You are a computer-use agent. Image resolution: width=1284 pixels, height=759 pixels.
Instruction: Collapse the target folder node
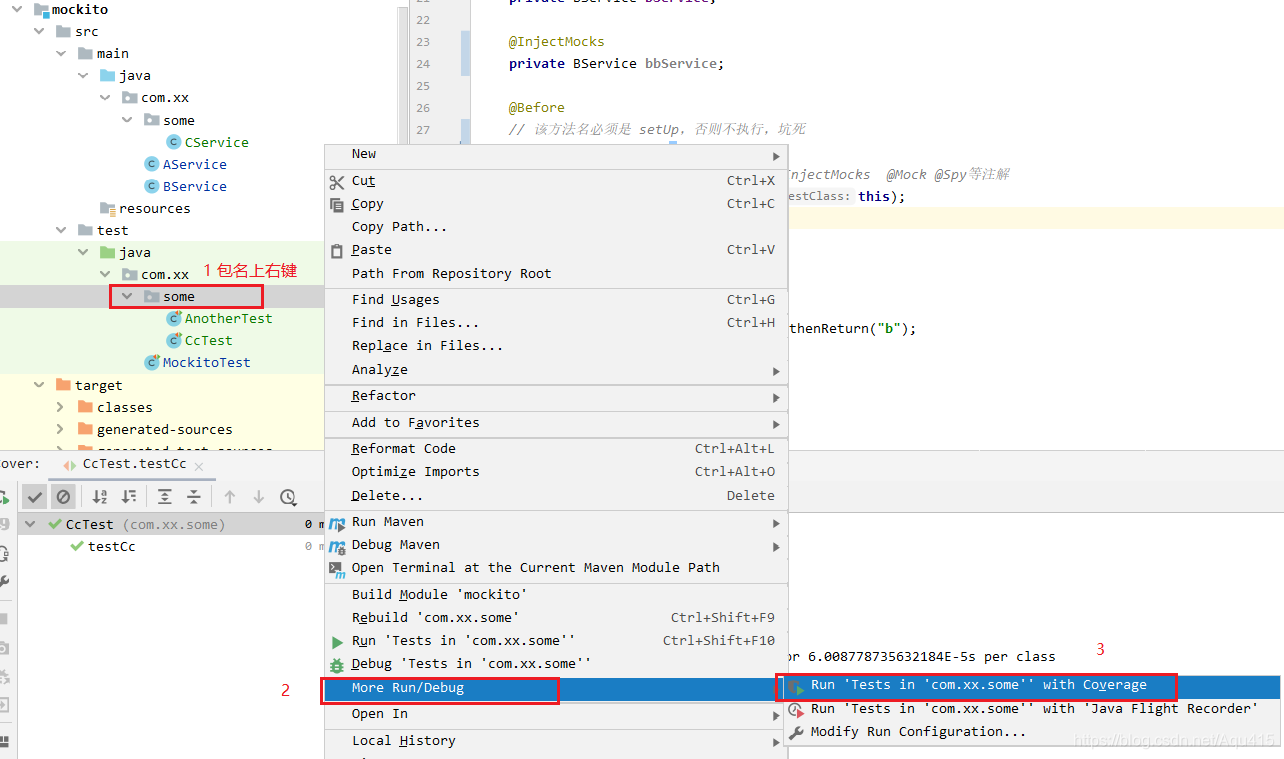point(40,385)
